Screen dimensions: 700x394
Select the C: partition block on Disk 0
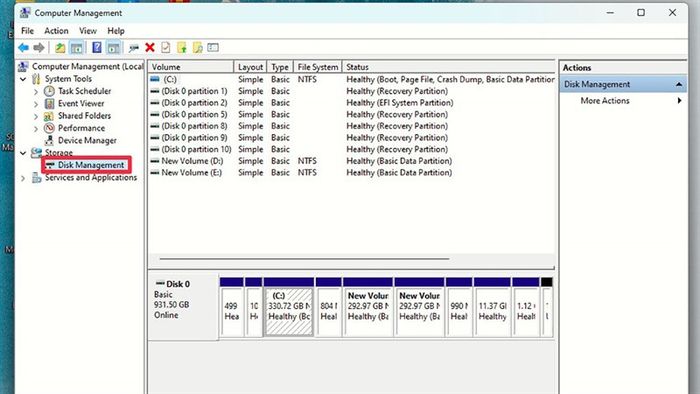(x=289, y=311)
